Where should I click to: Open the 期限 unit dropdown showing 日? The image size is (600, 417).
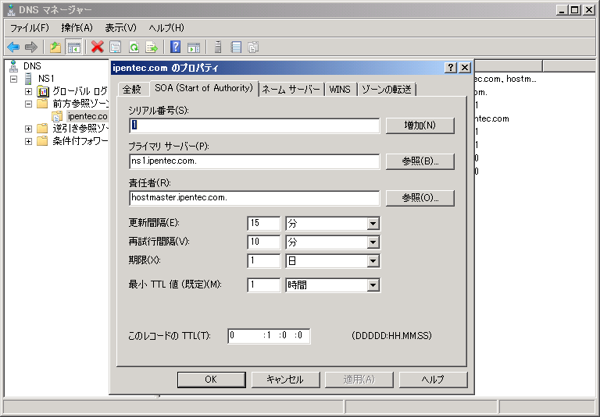click(373, 261)
